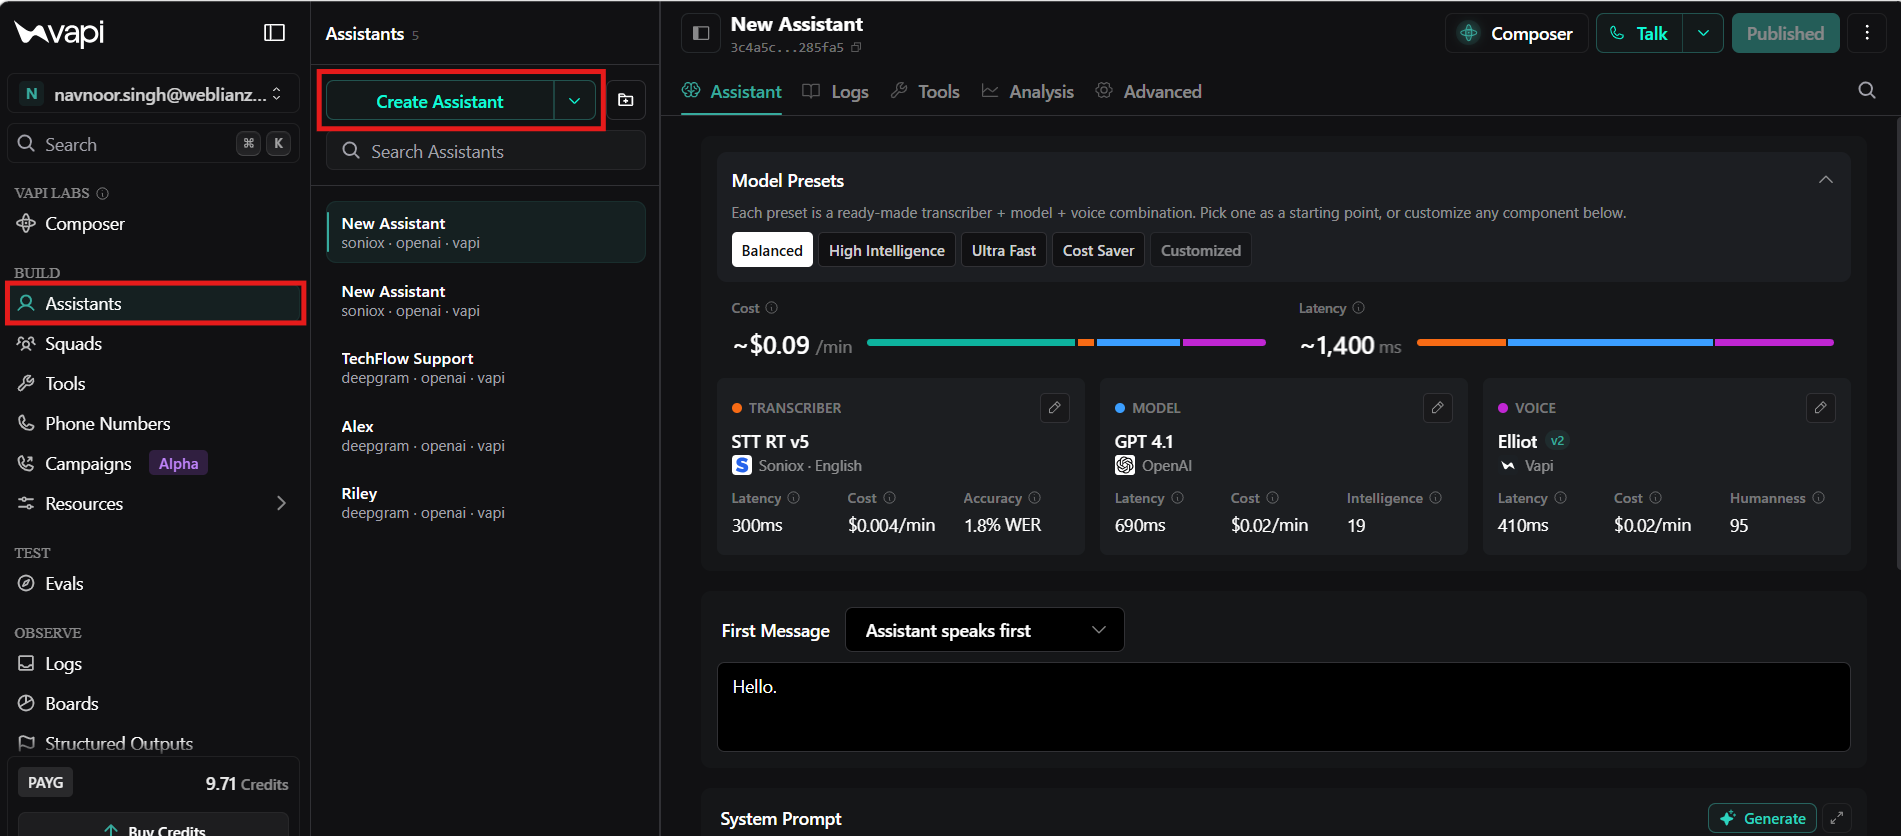This screenshot has height=836, width=1901.
Task: Click the search magnifier icon in the tab bar
Action: 1867,91
